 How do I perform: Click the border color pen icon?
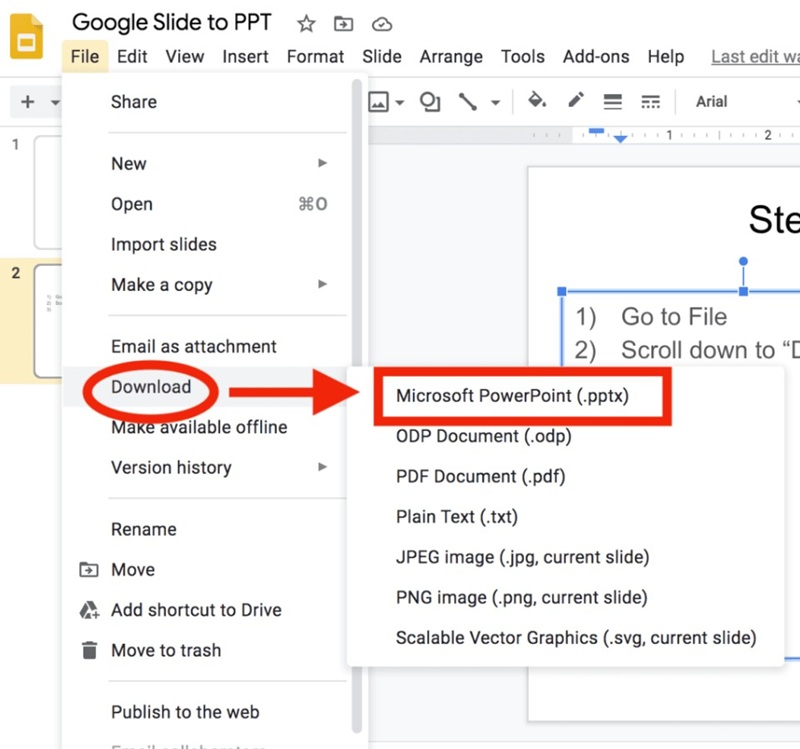click(x=575, y=101)
